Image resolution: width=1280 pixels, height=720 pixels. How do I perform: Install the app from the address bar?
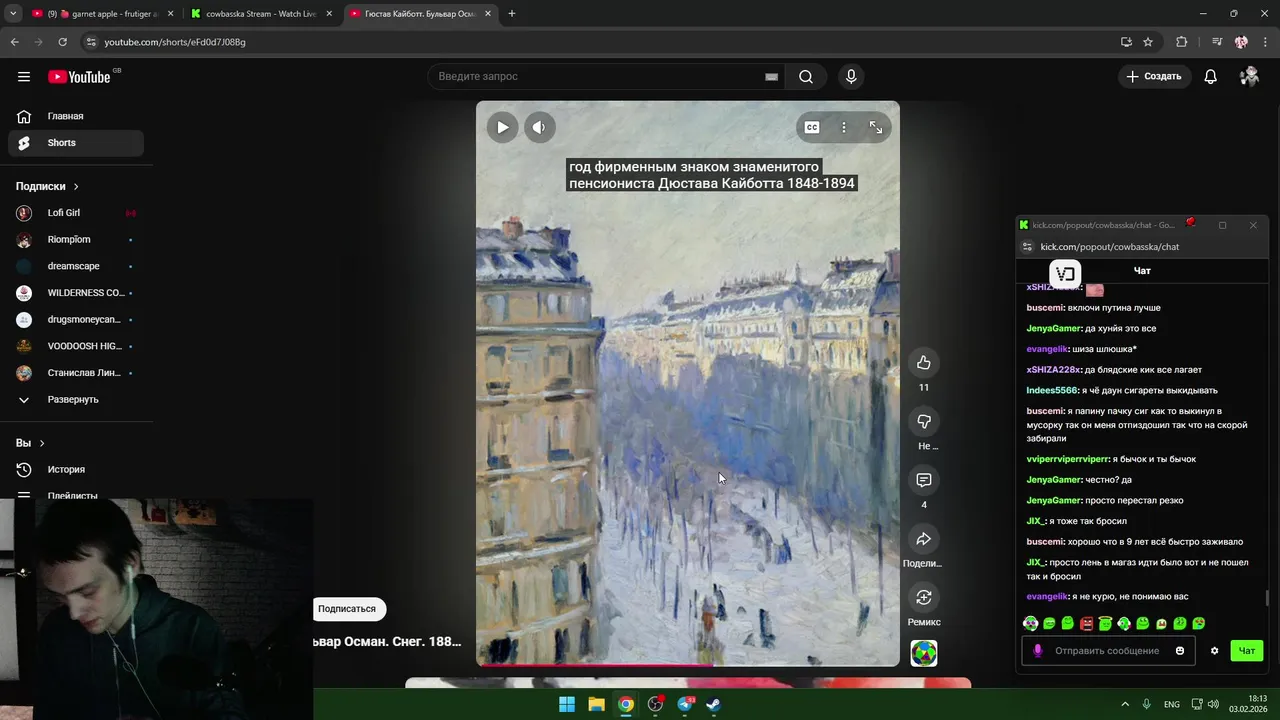click(x=1126, y=42)
